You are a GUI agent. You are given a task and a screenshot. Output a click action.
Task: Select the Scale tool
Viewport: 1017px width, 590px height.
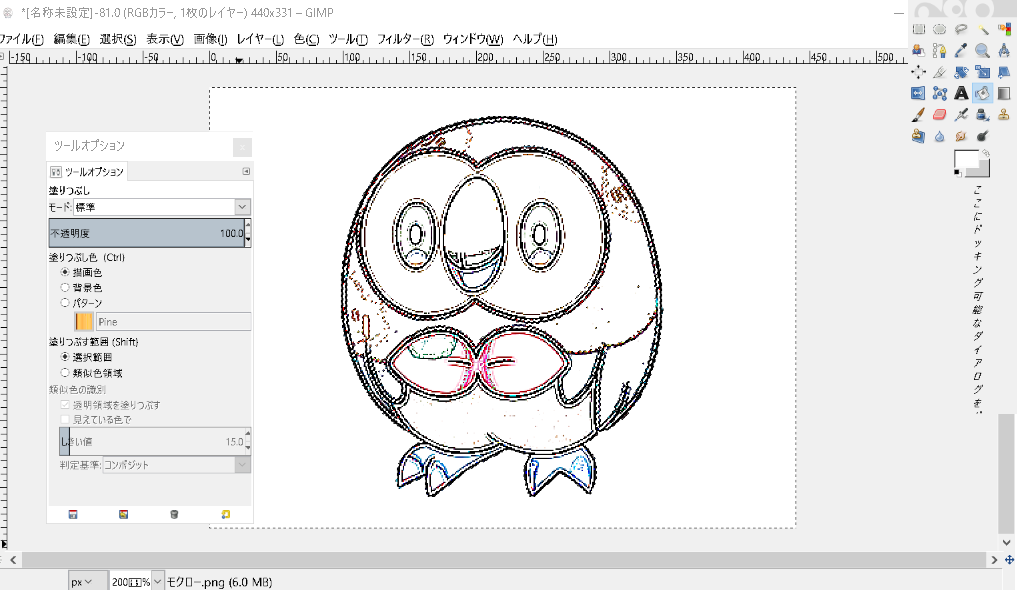983,72
